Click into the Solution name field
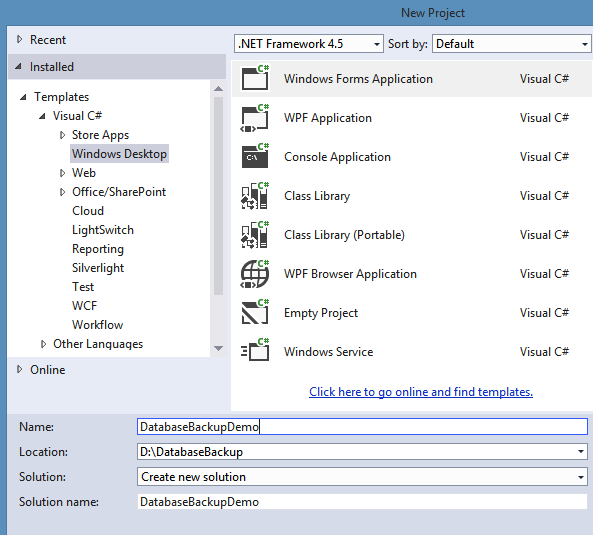Image resolution: width=593 pixels, height=535 pixels. pyautogui.click(x=362, y=502)
